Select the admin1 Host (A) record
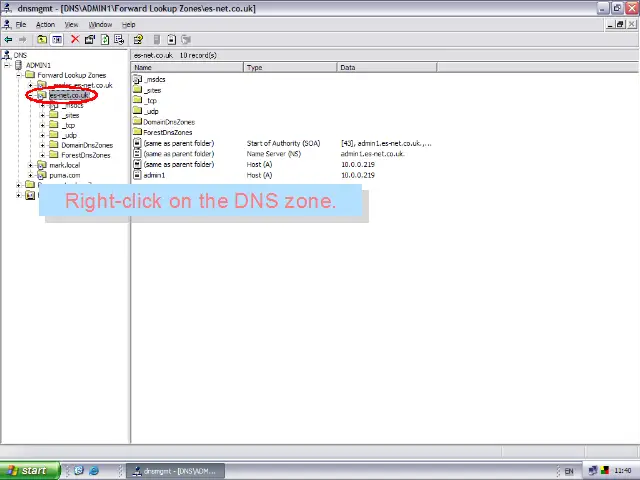Image resolution: width=640 pixels, height=480 pixels. point(154,175)
